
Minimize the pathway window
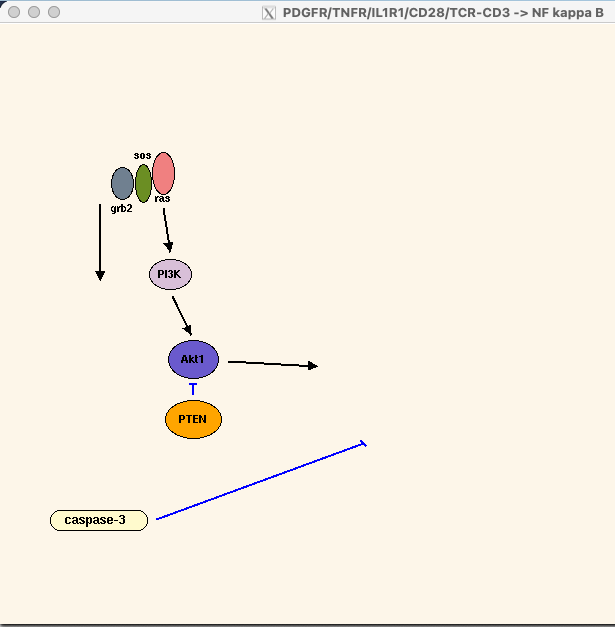pyautogui.click(x=34, y=12)
